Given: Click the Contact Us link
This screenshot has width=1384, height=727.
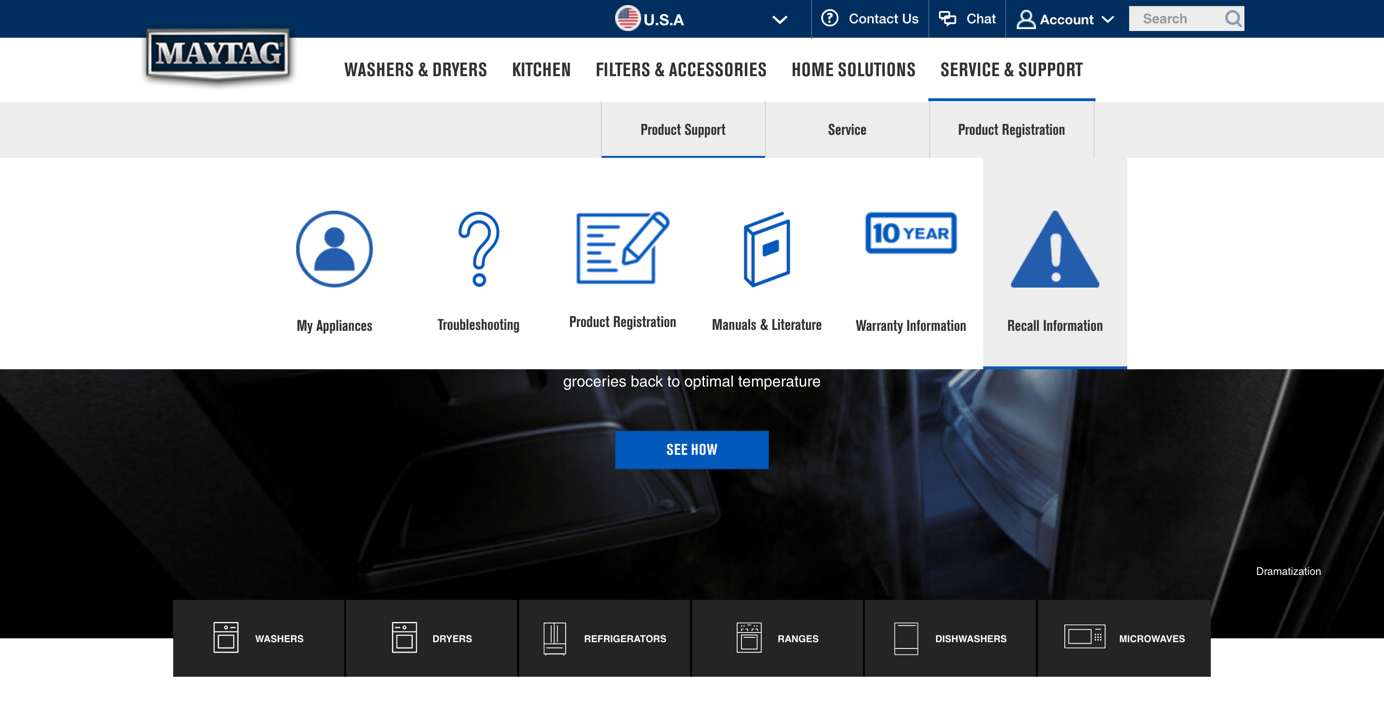Looking at the screenshot, I should pyautogui.click(x=870, y=19).
